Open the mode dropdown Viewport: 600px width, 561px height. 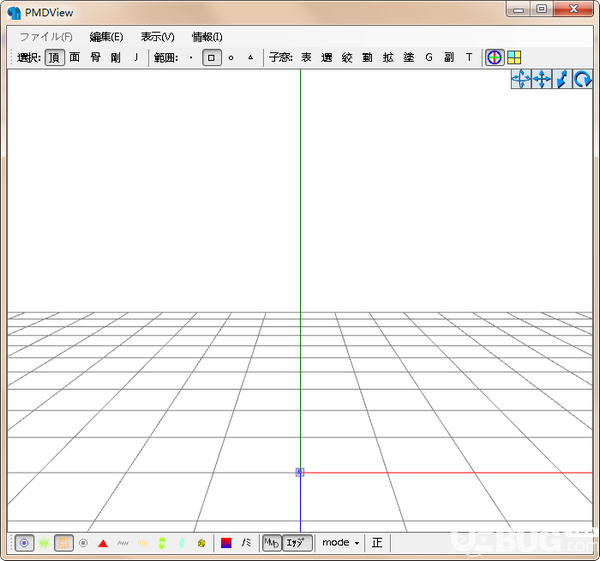tap(340, 543)
